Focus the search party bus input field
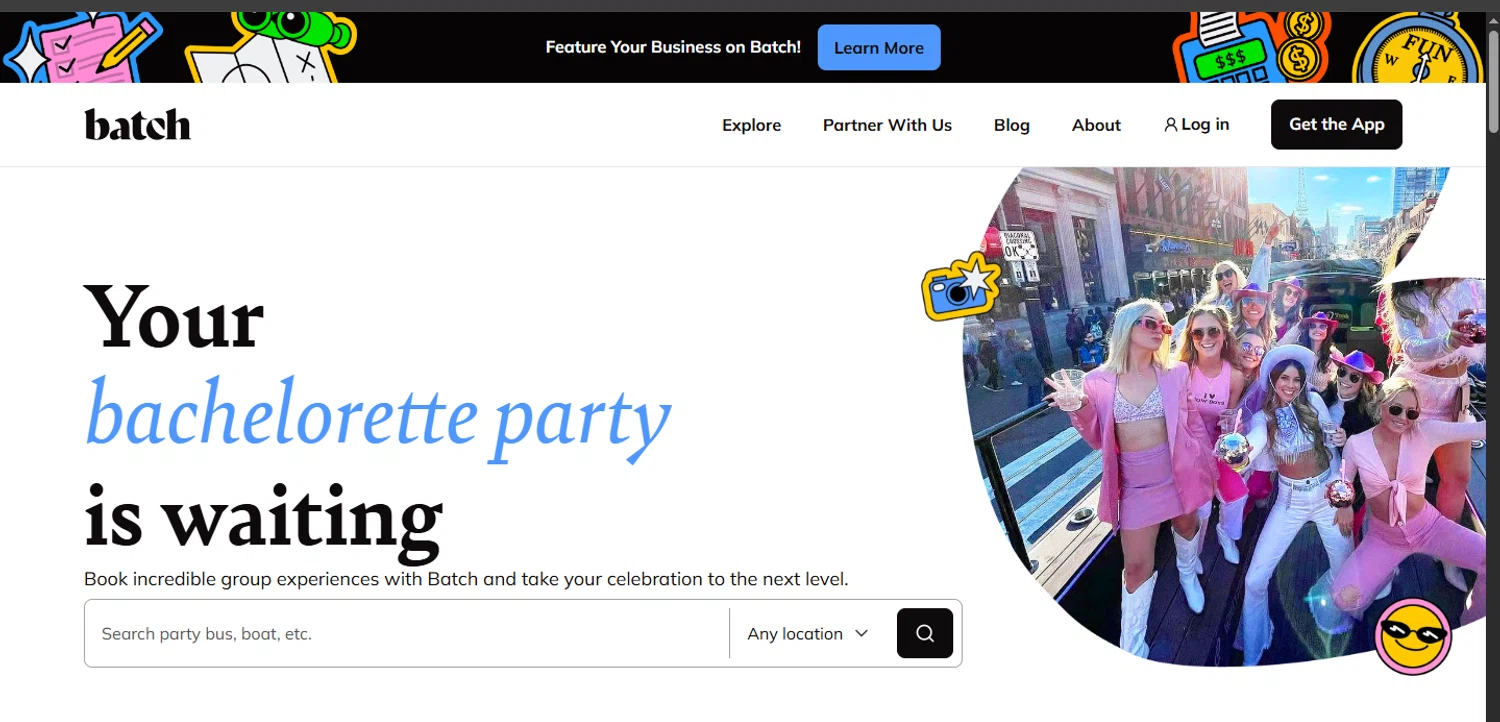The width and height of the screenshot is (1500, 722). (407, 634)
